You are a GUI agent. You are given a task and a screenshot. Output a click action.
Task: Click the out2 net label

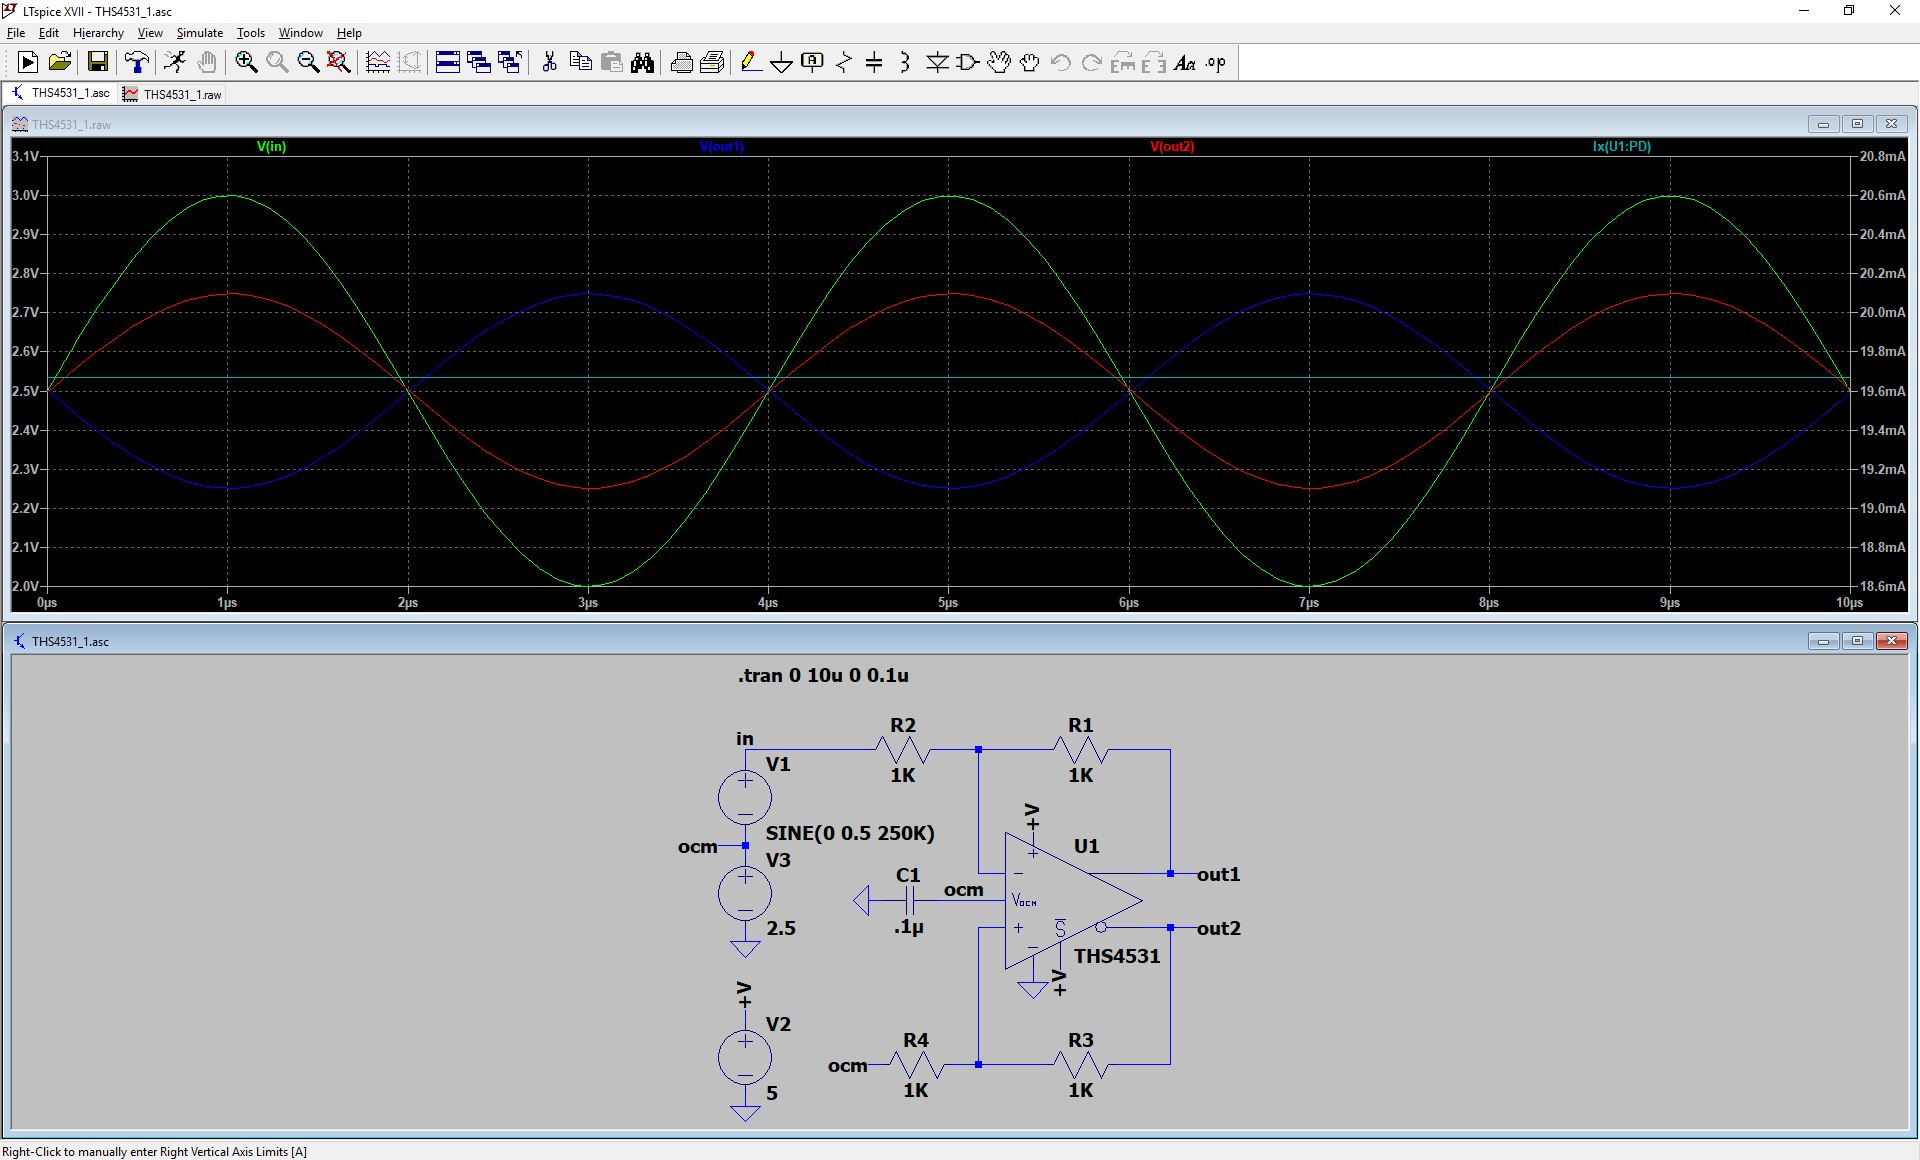[1218, 928]
